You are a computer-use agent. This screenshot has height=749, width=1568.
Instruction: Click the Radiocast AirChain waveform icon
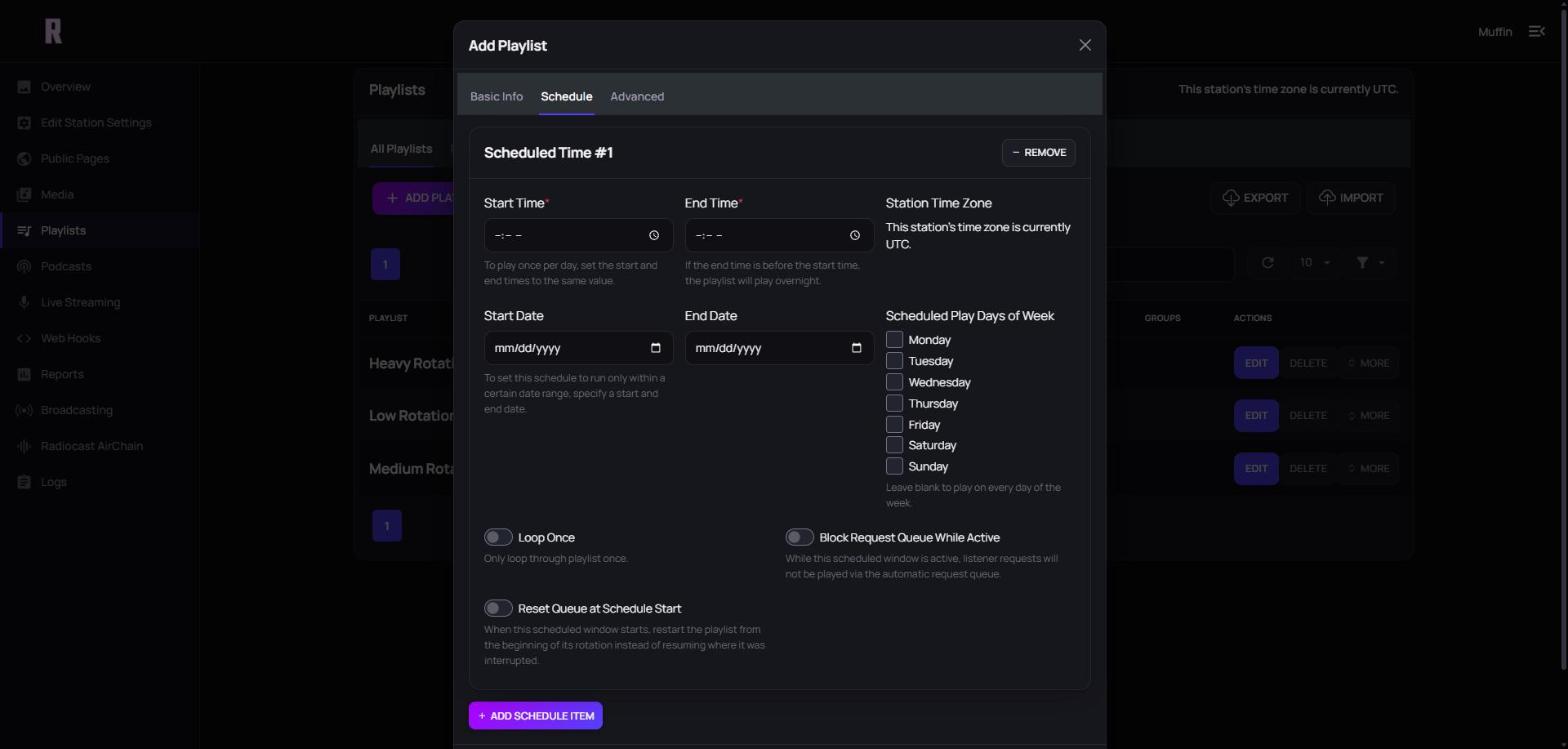(24, 447)
